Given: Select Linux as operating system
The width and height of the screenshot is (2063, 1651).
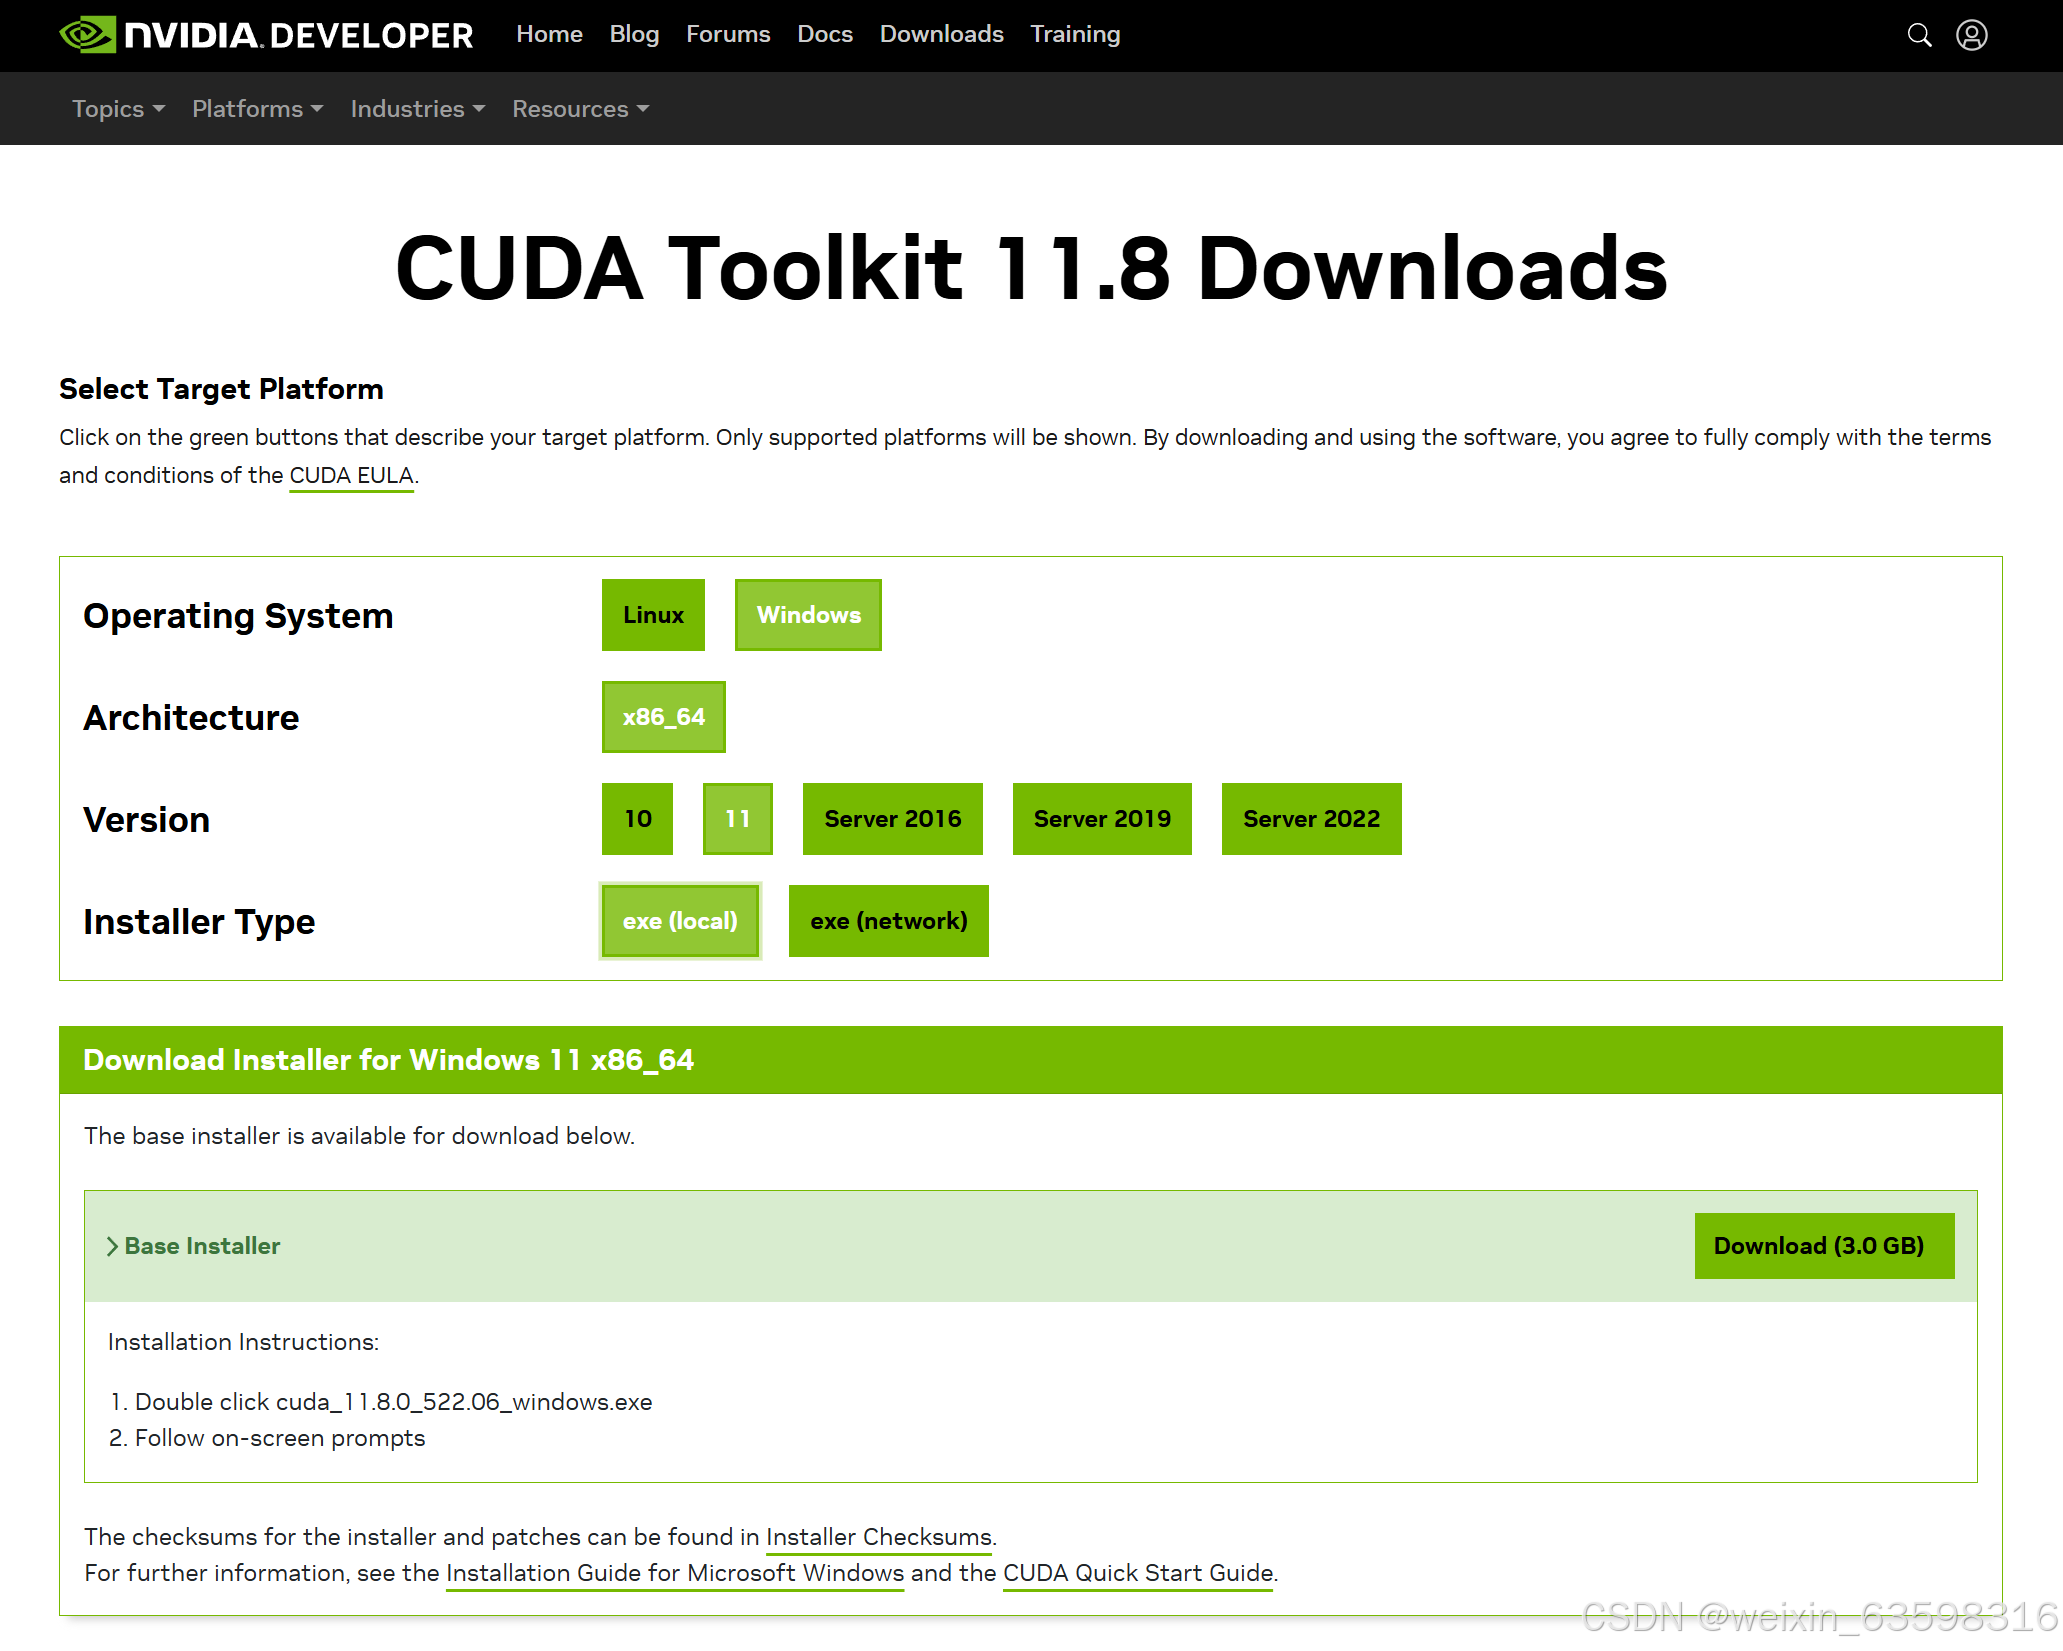Looking at the screenshot, I should click(653, 614).
